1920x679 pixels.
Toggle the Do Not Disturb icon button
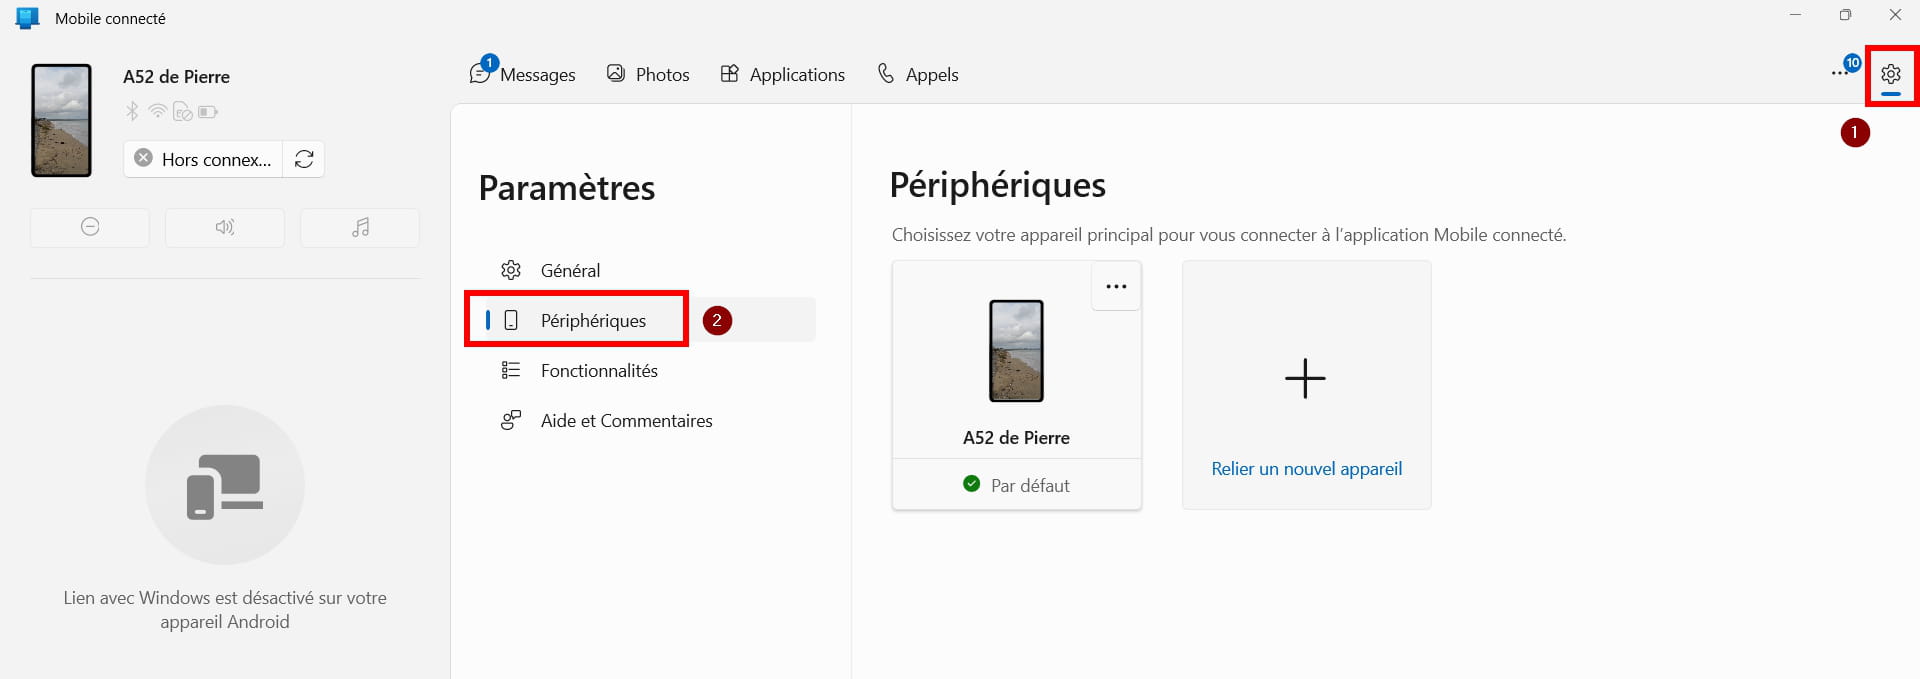click(x=90, y=227)
